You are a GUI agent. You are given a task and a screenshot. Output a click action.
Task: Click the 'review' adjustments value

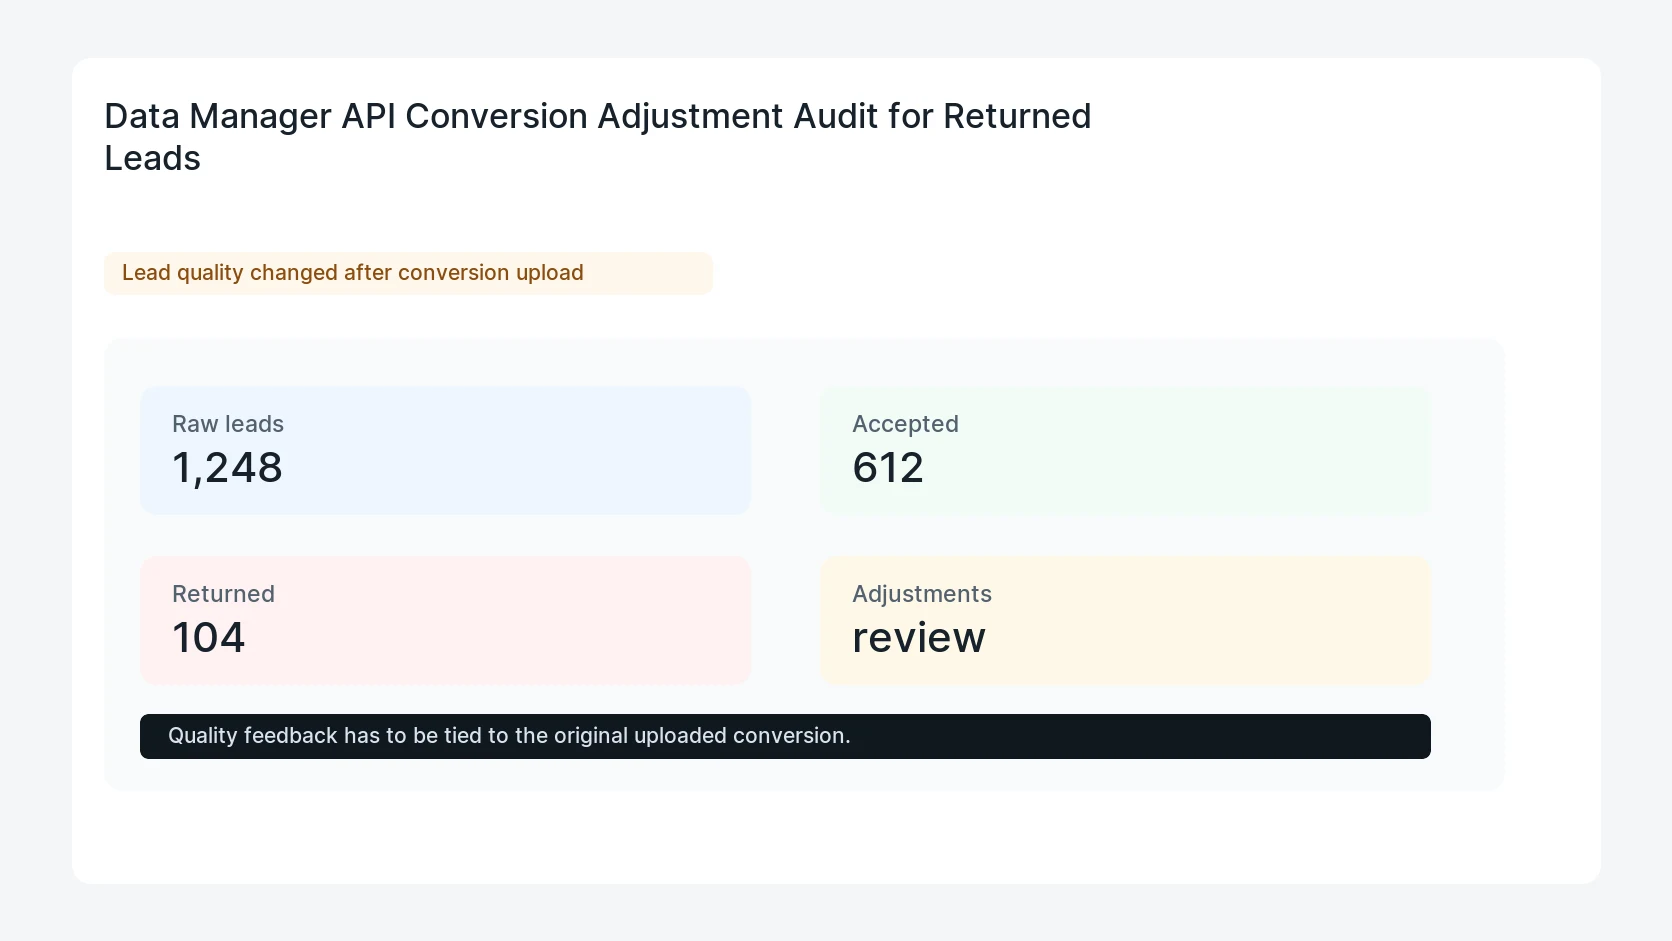(919, 638)
